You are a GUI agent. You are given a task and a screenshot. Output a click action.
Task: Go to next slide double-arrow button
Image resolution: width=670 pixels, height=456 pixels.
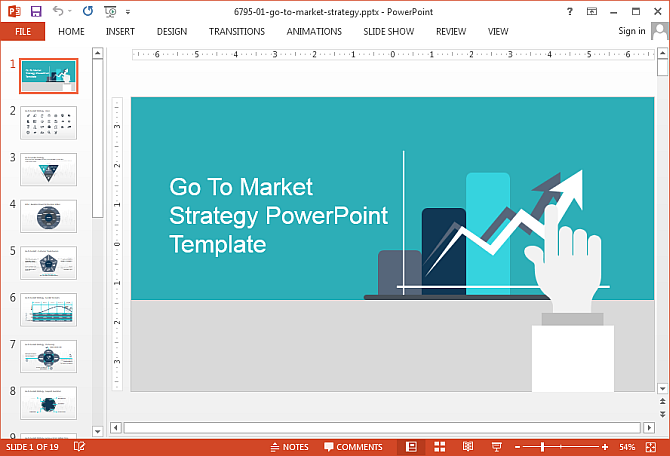point(662,414)
